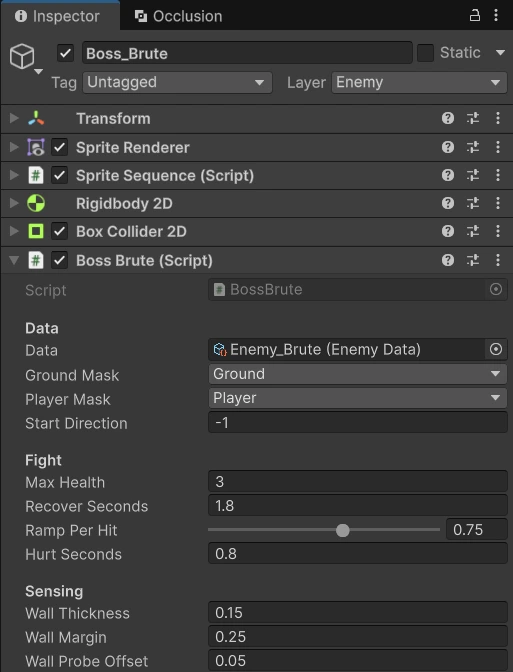The width and height of the screenshot is (513, 672).
Task: Click the Wall Thickness value field
Action: pos(357,613)
